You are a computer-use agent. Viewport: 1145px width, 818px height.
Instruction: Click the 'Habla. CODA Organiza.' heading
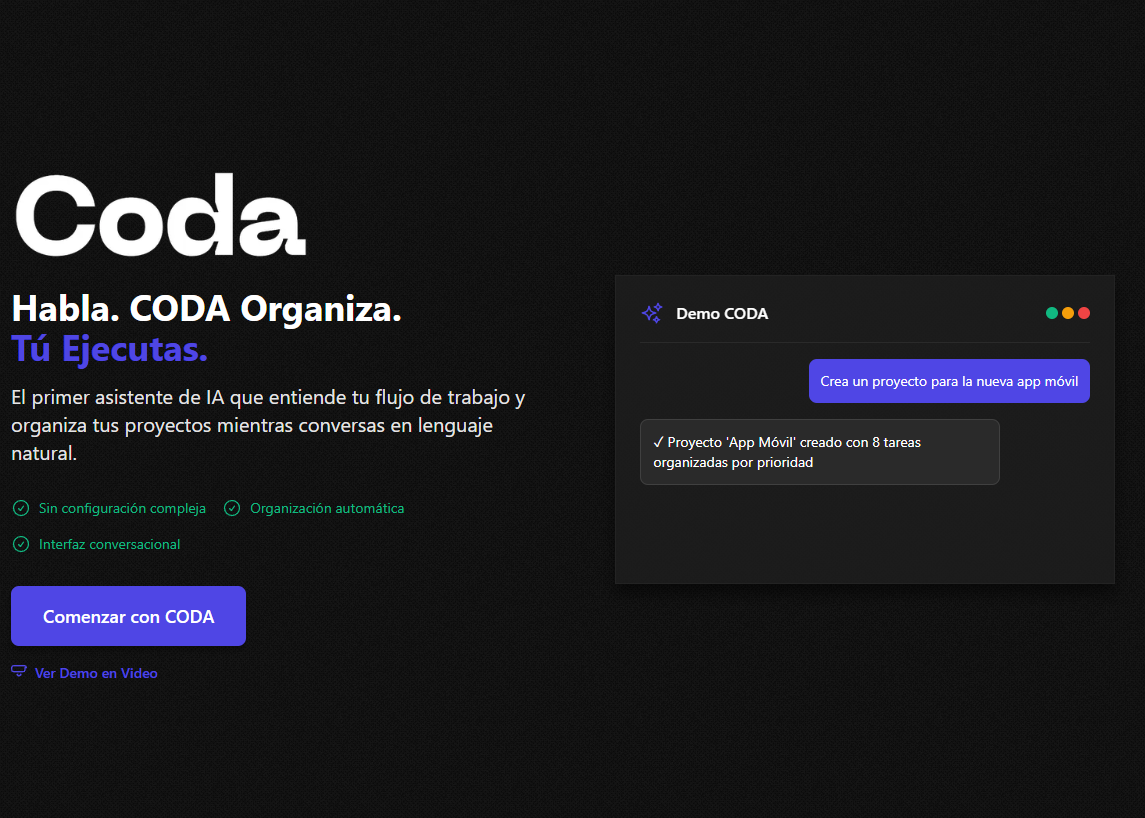pos(206,308)
